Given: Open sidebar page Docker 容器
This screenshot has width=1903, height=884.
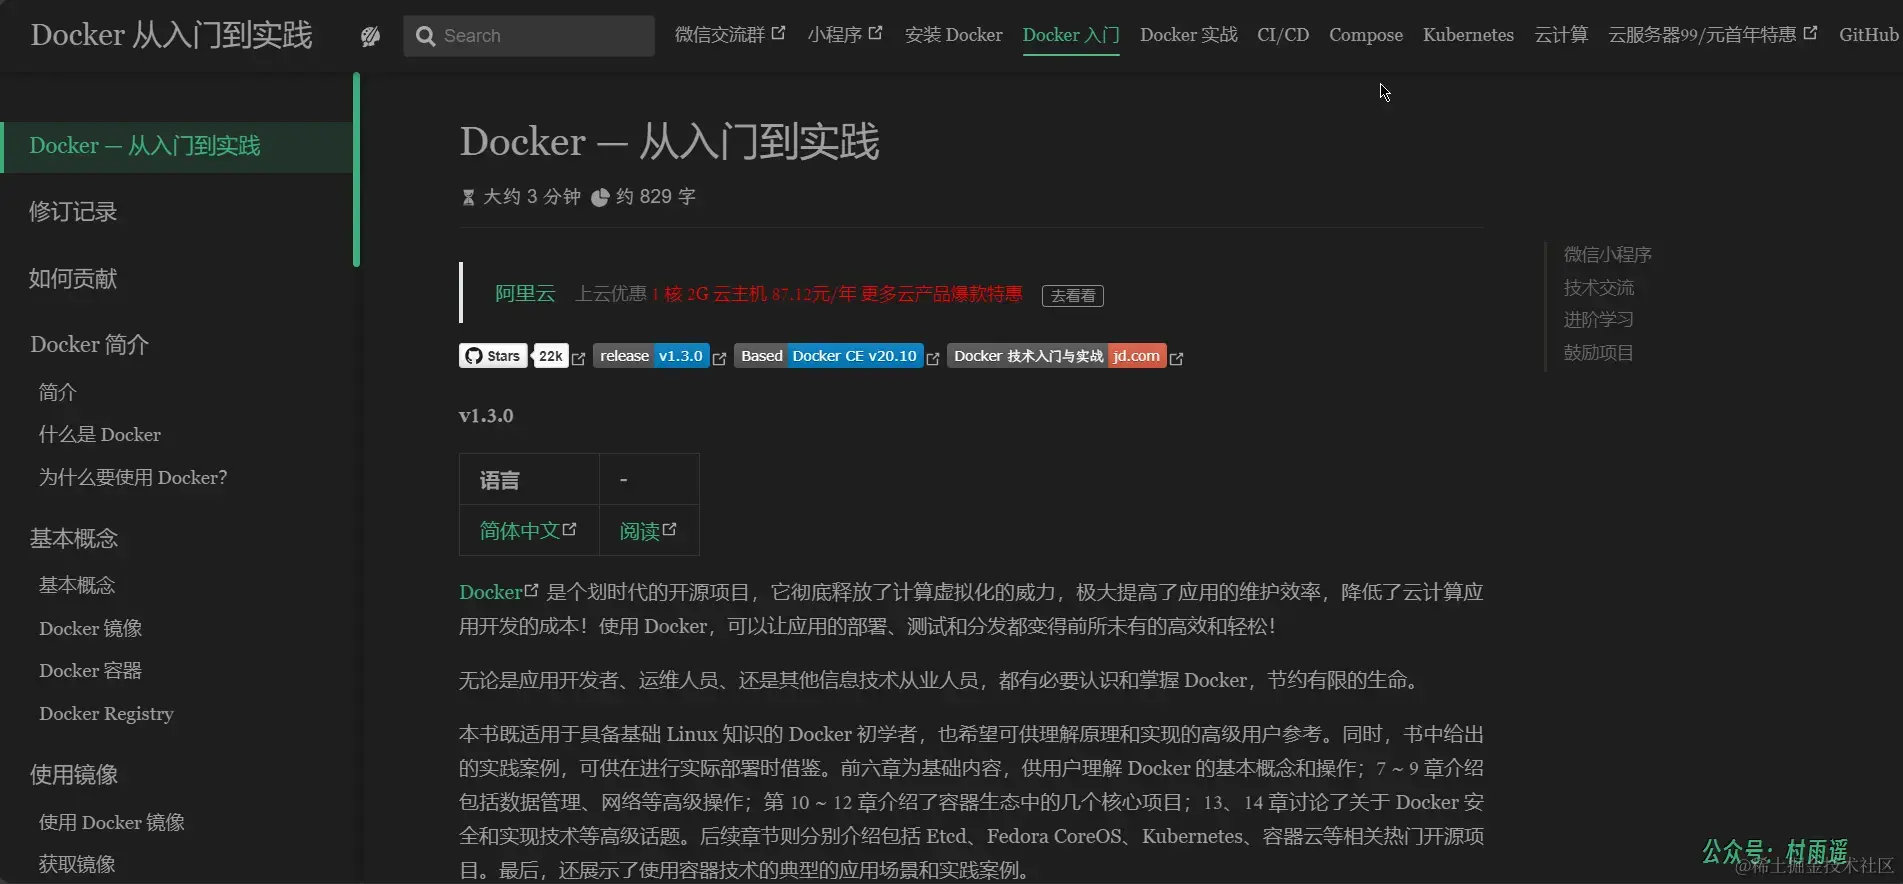Looking at the screenshot, I should 90,671.
